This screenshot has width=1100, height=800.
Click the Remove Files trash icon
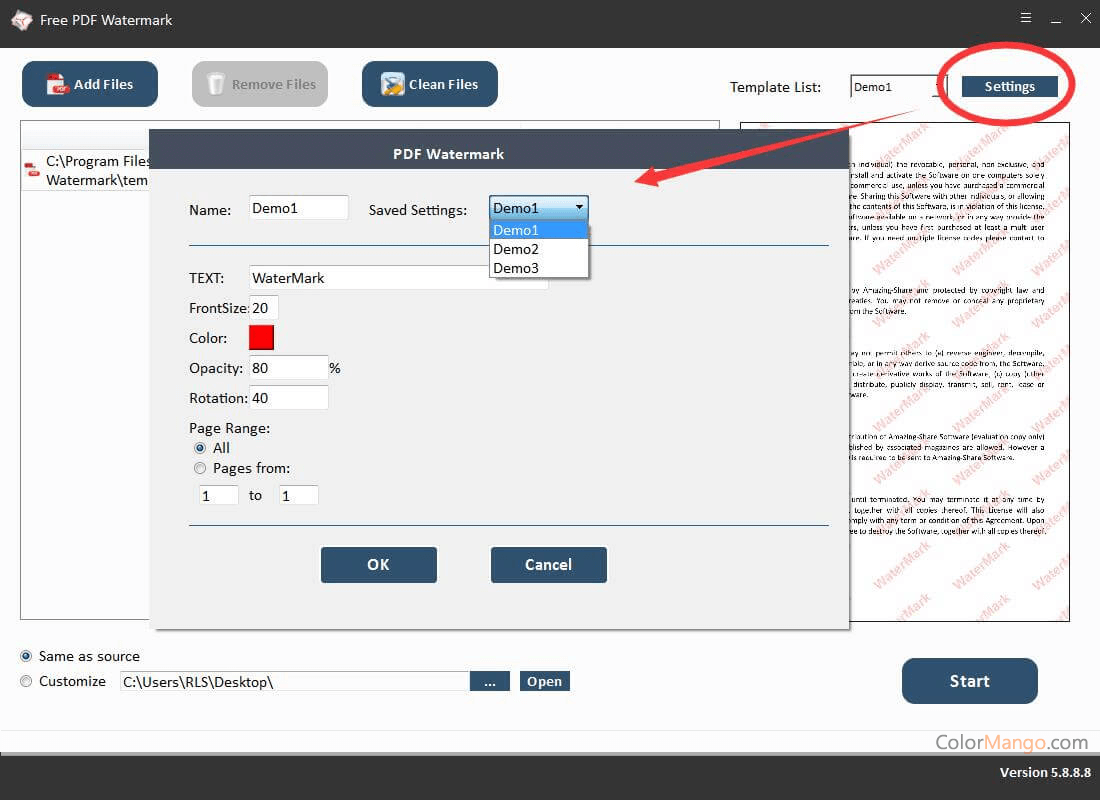pyautogui.click(x=216, y=85)
